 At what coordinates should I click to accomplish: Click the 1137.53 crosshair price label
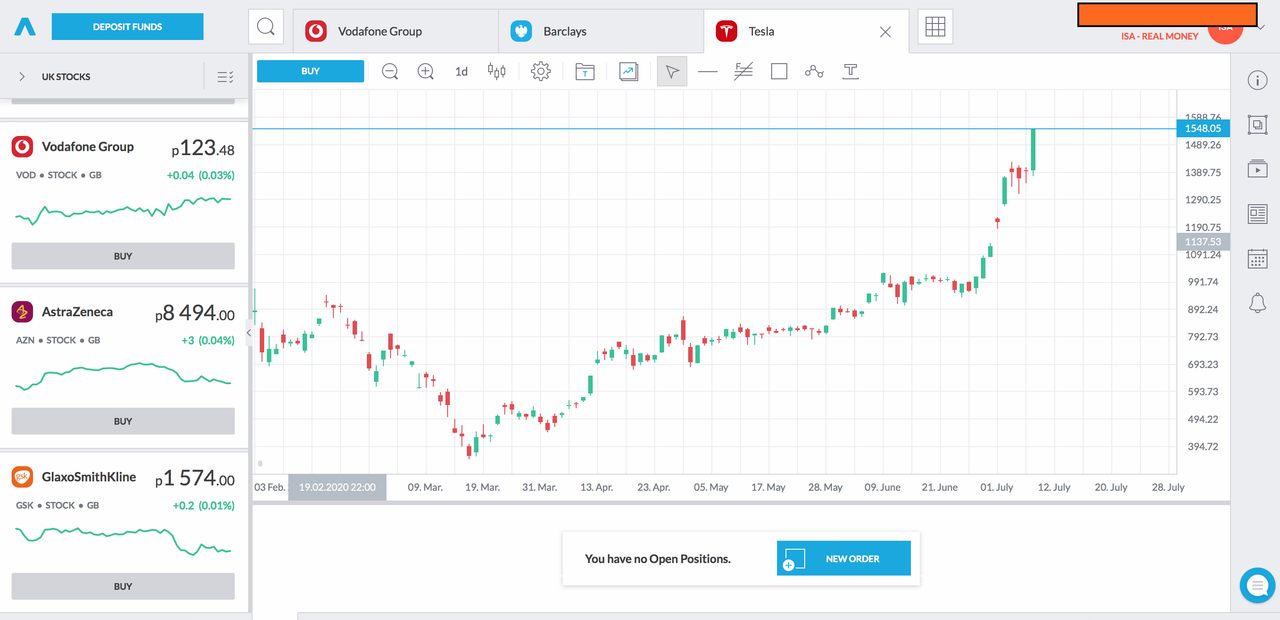[x=1203, y=241]
